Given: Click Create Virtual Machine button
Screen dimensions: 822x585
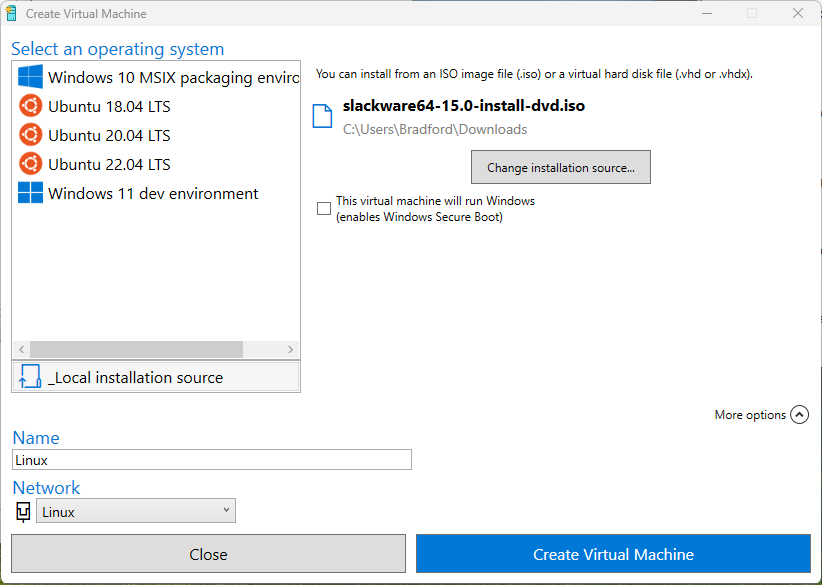Looking at the screenshot, I should tap(613, 554).
